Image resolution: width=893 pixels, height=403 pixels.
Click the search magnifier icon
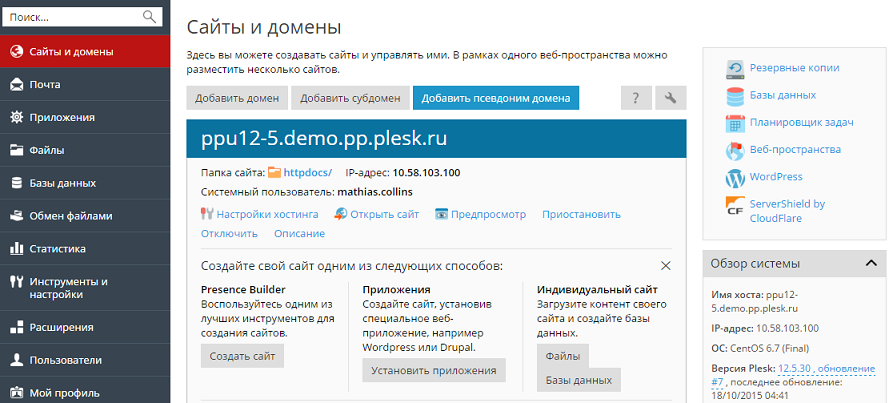[150, 17]
